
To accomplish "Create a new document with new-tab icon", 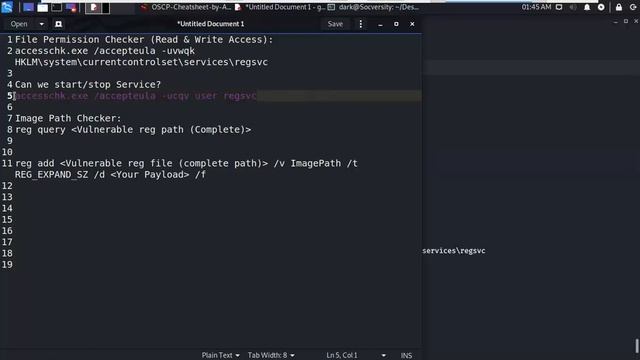I will [x=58, y=24].
